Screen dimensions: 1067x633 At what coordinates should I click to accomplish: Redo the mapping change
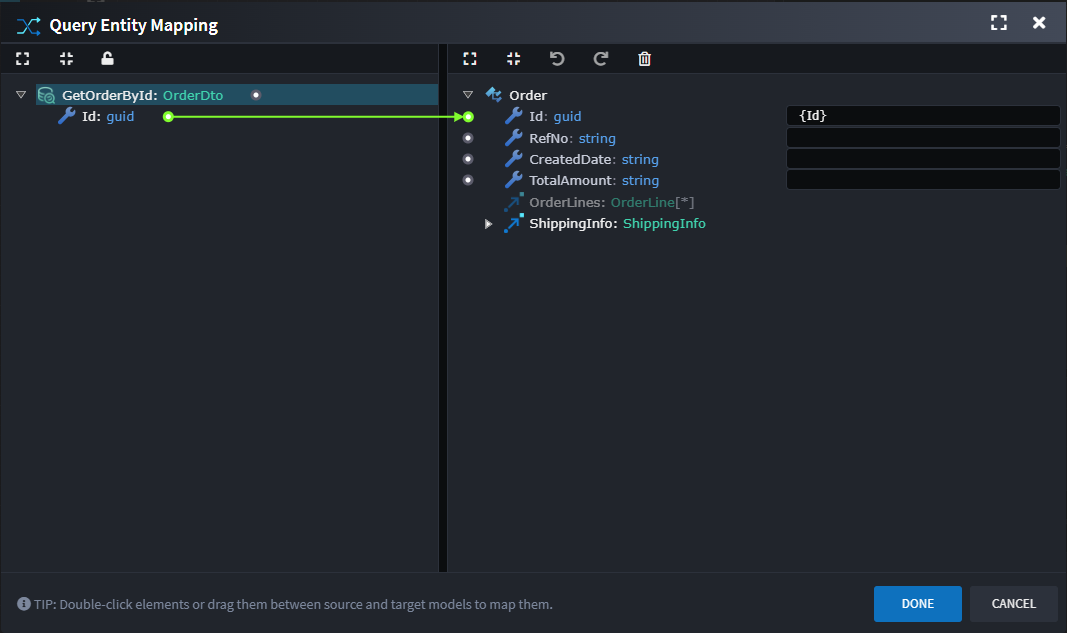tap(600, 59)
